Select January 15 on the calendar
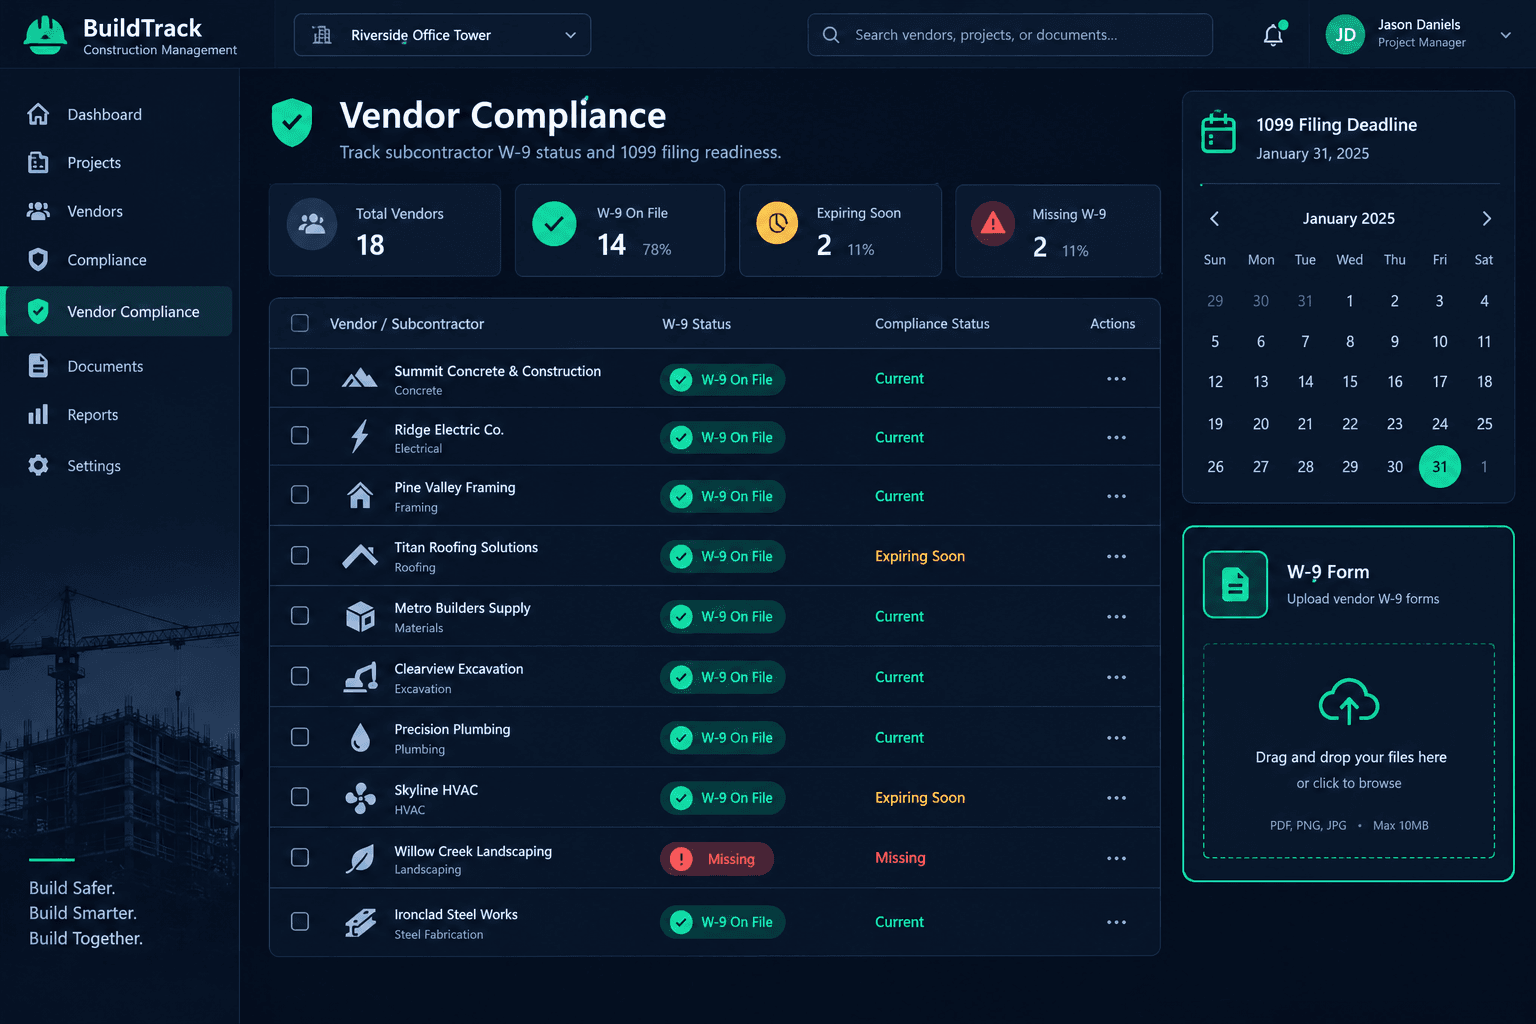This screenshot has width=1536, height=1024. coord(1350,382)
